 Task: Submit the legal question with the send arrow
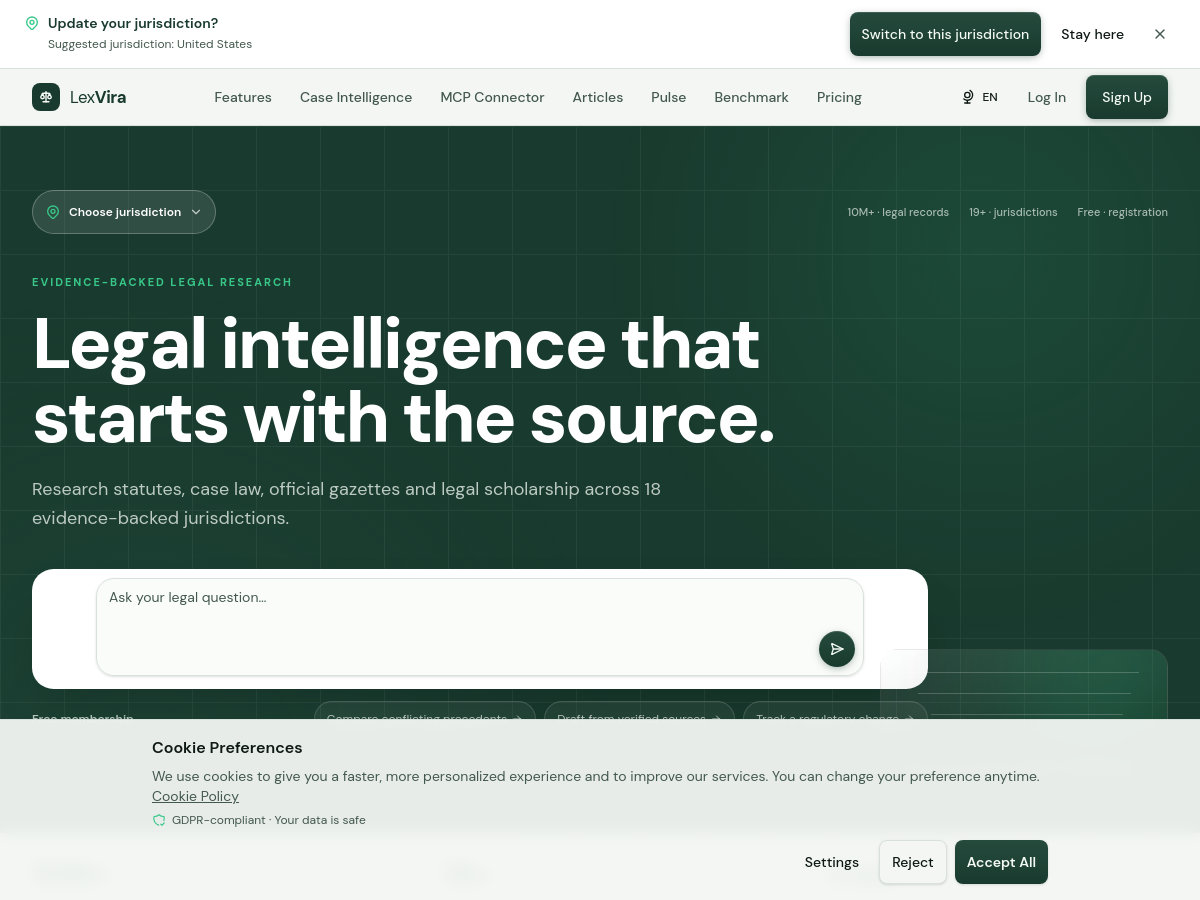coord(837,649)
